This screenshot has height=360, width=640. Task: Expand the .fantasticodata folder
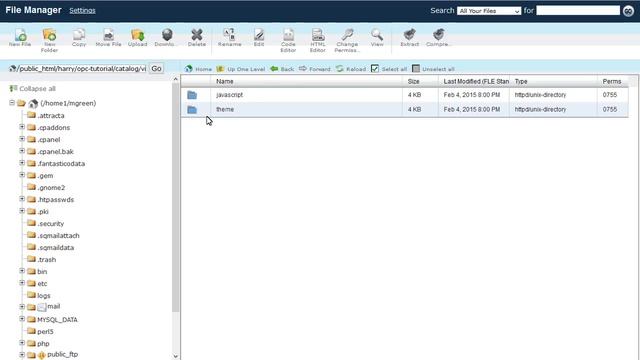(22, 163)
